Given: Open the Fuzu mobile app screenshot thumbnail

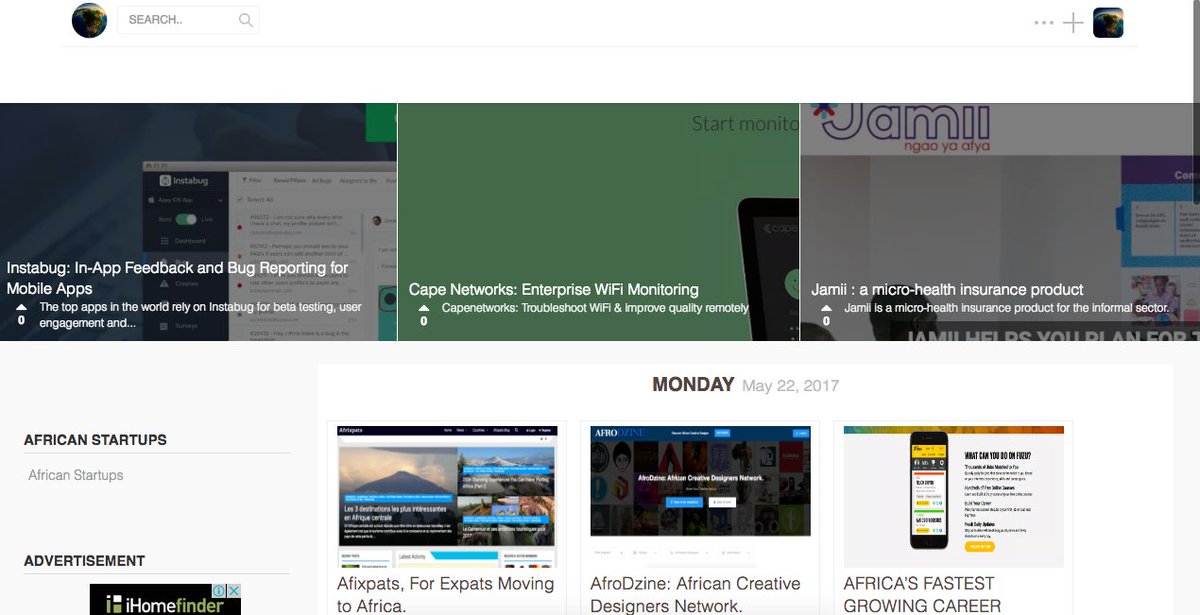Looking at the screenshot, I should 953,497.
